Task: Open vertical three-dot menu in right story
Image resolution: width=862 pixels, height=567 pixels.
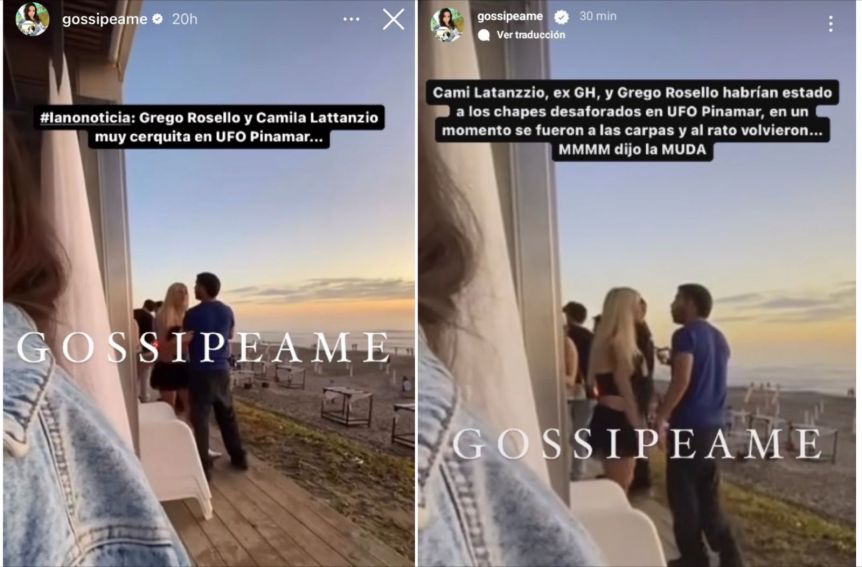Action: point(831,24)
